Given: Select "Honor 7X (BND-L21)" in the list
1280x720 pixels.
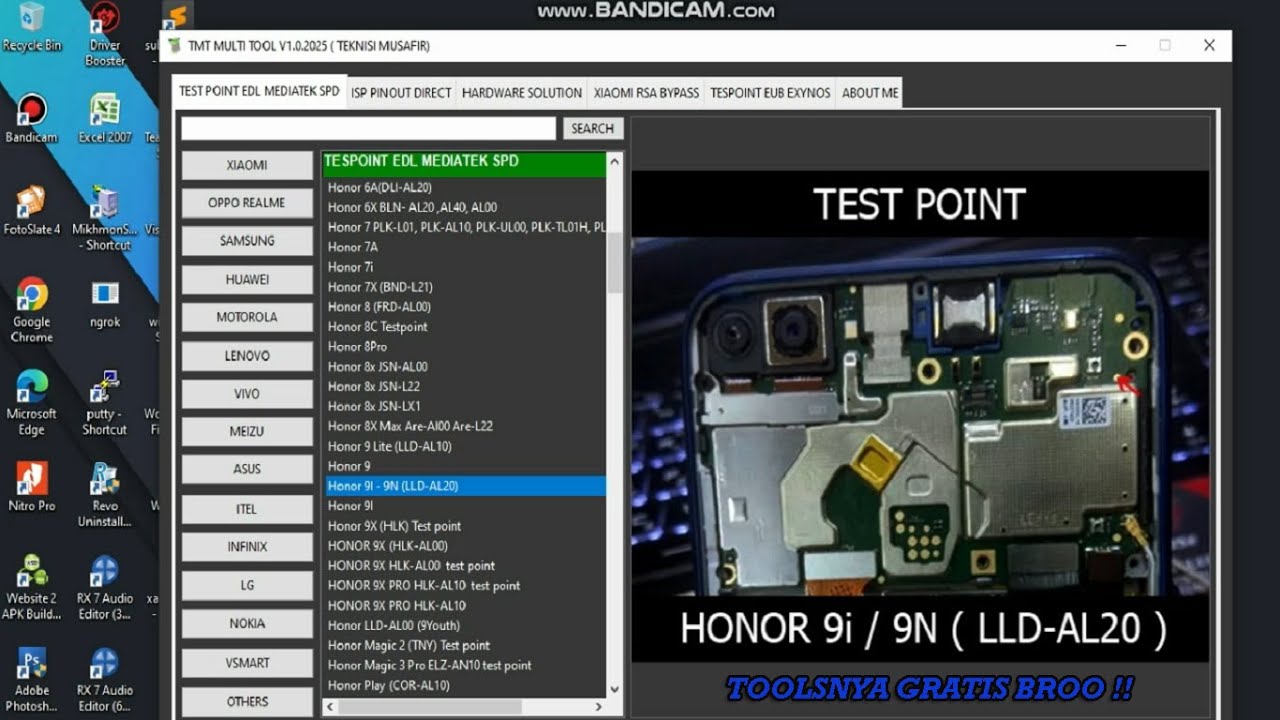Looking at the screenshot, I should pos(380,287).
